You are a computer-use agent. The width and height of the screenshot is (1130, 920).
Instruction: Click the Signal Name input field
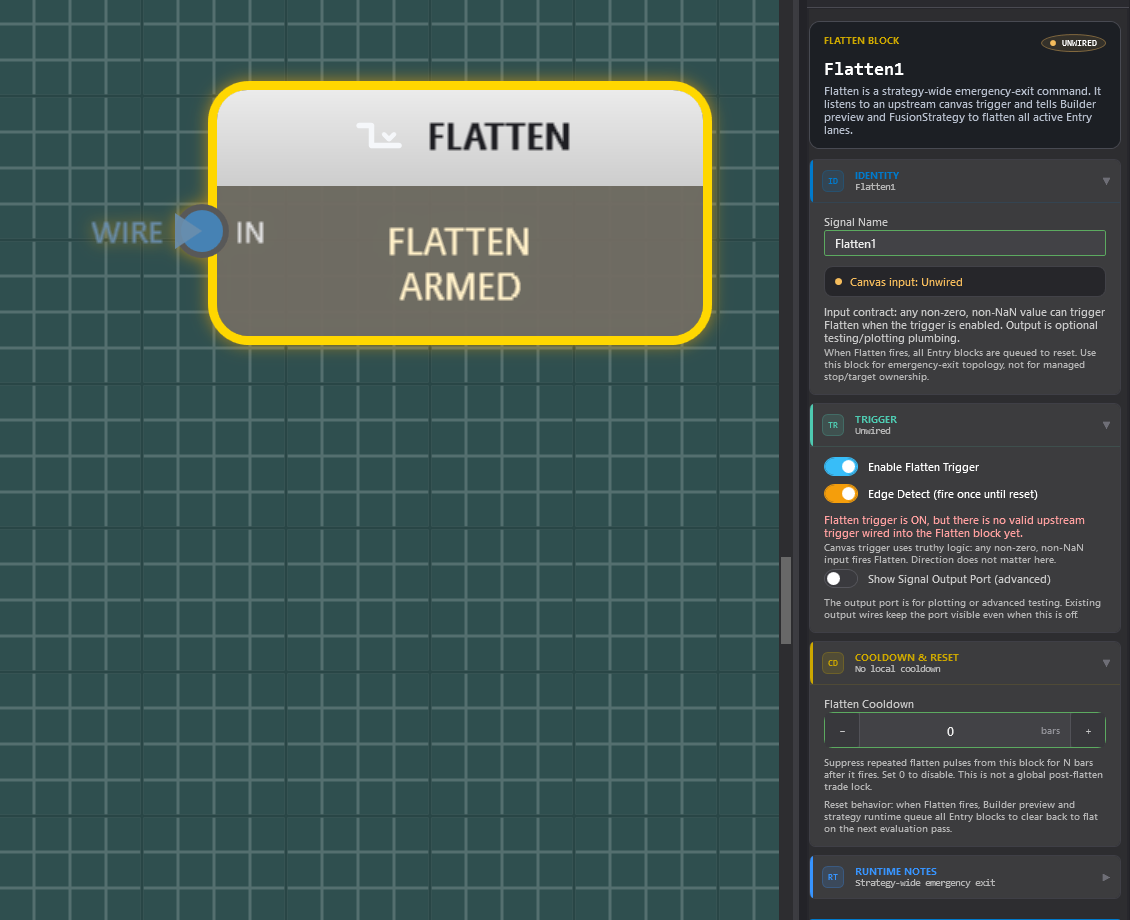[964, 244]
